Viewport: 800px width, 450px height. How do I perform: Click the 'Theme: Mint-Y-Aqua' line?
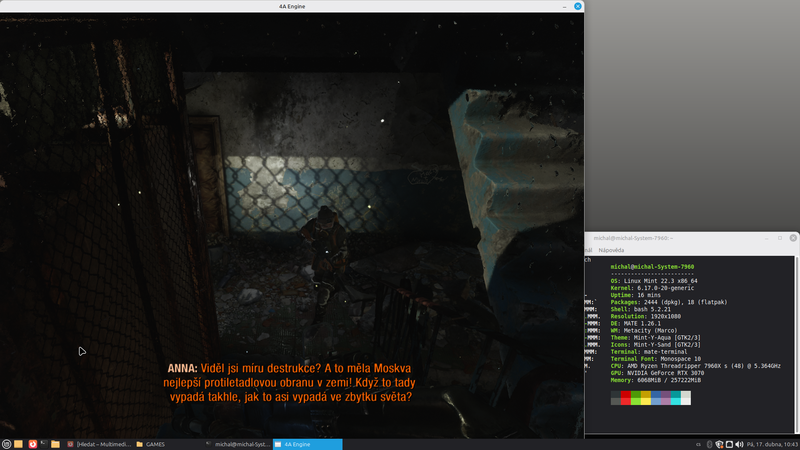click(x=656, y=338)
